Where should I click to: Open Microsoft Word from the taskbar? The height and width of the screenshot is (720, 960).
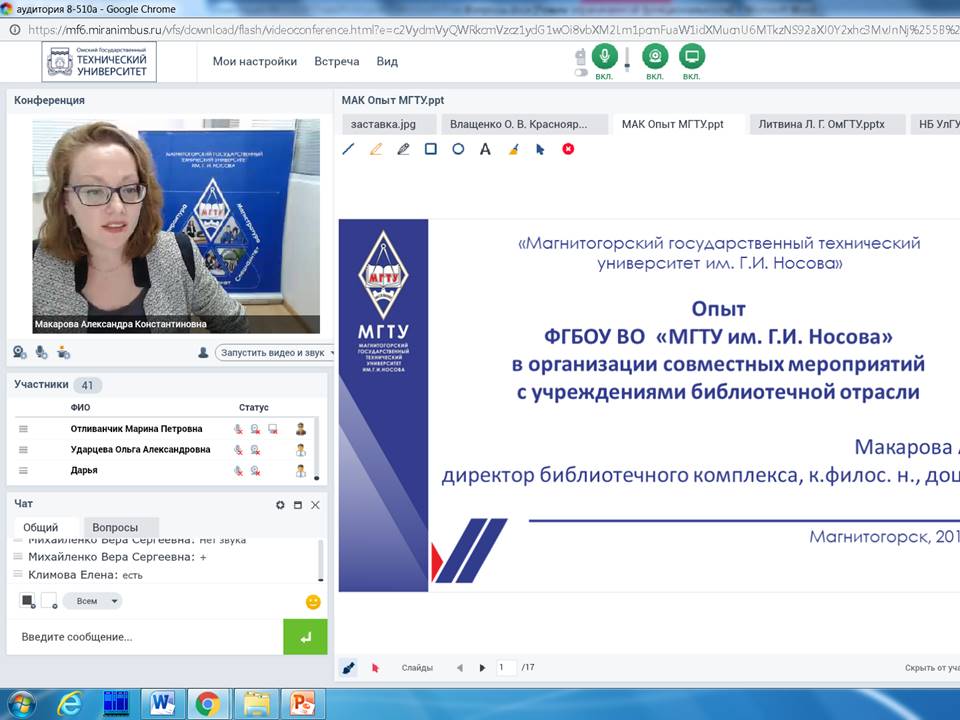[162, 703]
